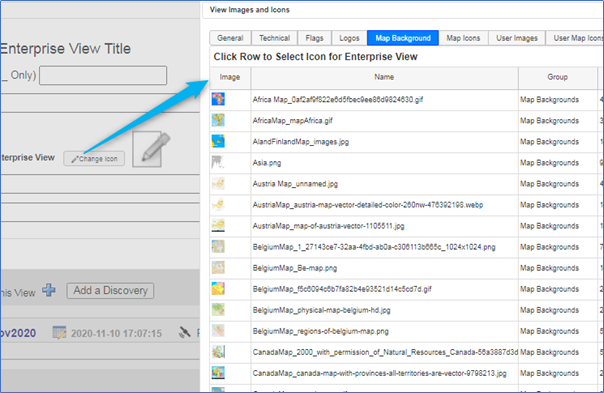Select the Africa Map gif thumbnail image
Viewport: 604px width, 393px height.
point(218,99)
